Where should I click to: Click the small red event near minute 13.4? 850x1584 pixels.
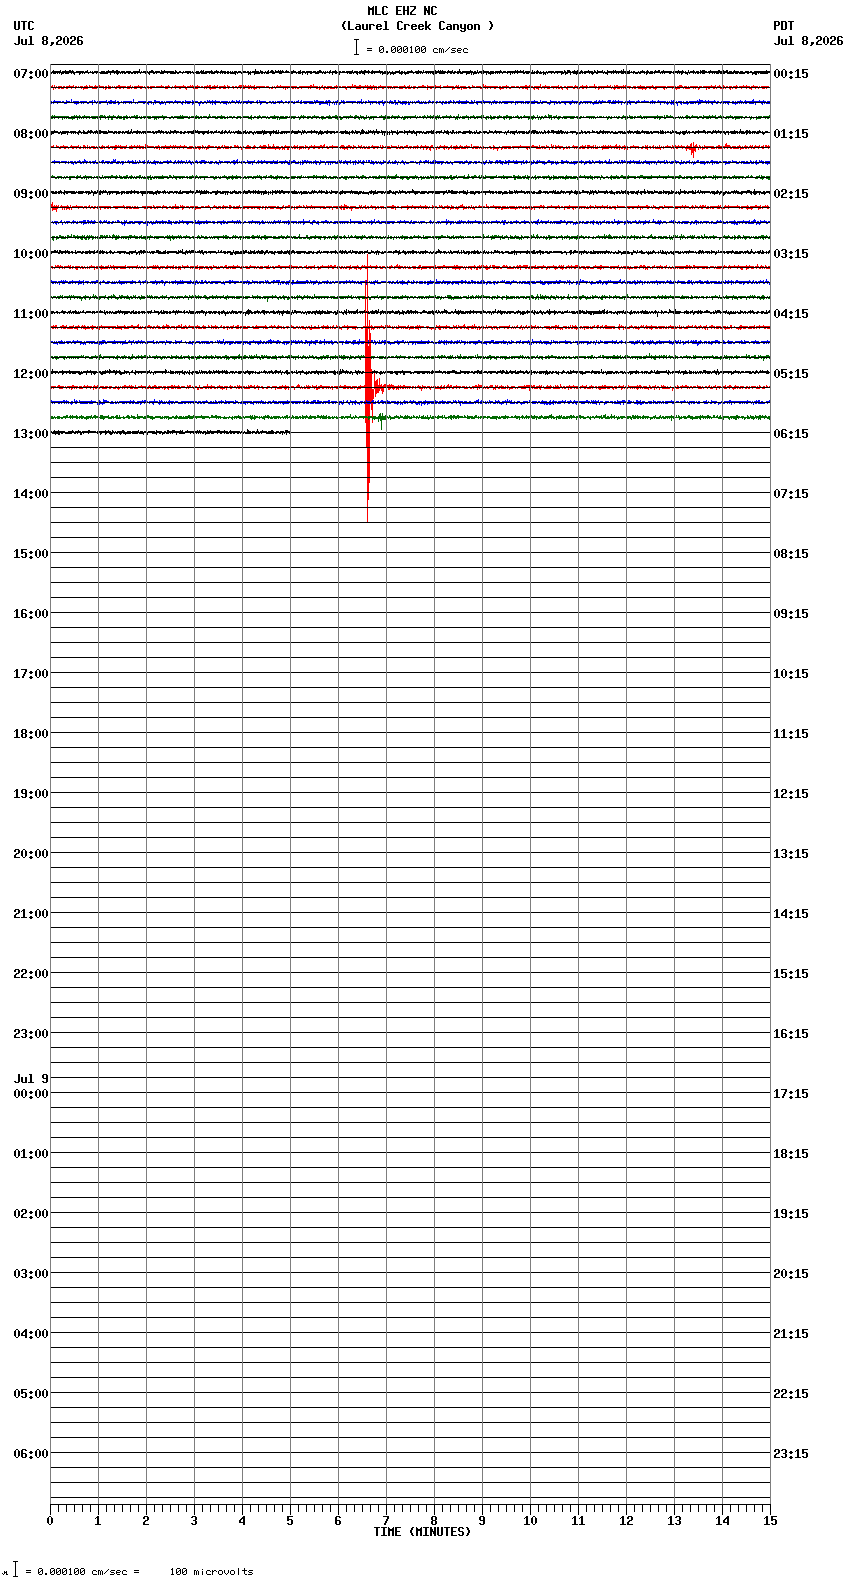[x=692, y=148]
